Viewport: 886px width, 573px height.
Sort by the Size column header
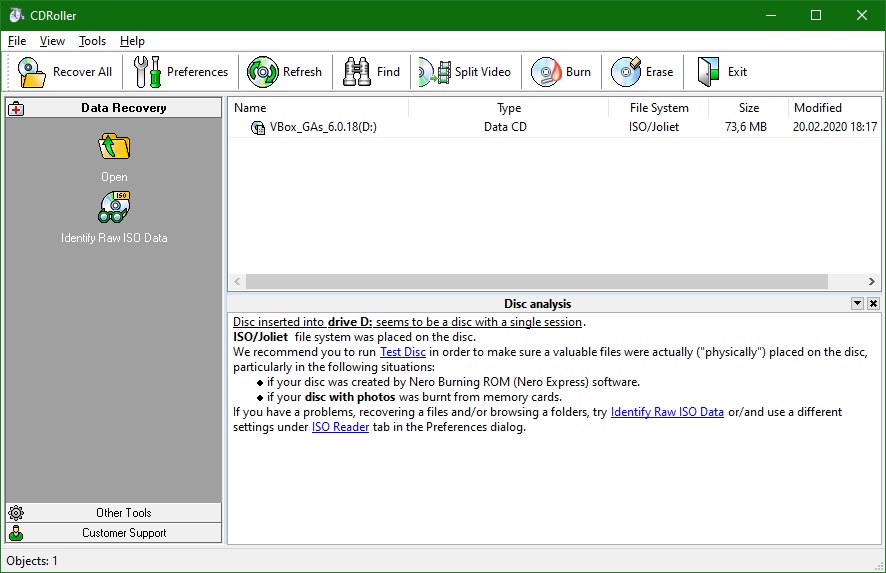point(748,107)
